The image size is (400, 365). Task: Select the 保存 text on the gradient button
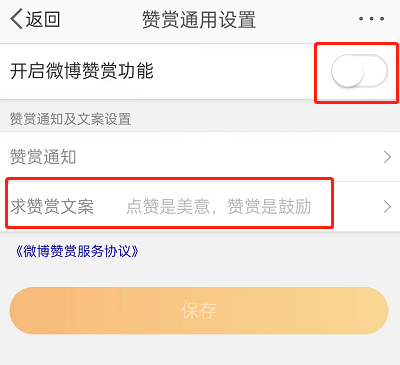(x=199, y=311)
